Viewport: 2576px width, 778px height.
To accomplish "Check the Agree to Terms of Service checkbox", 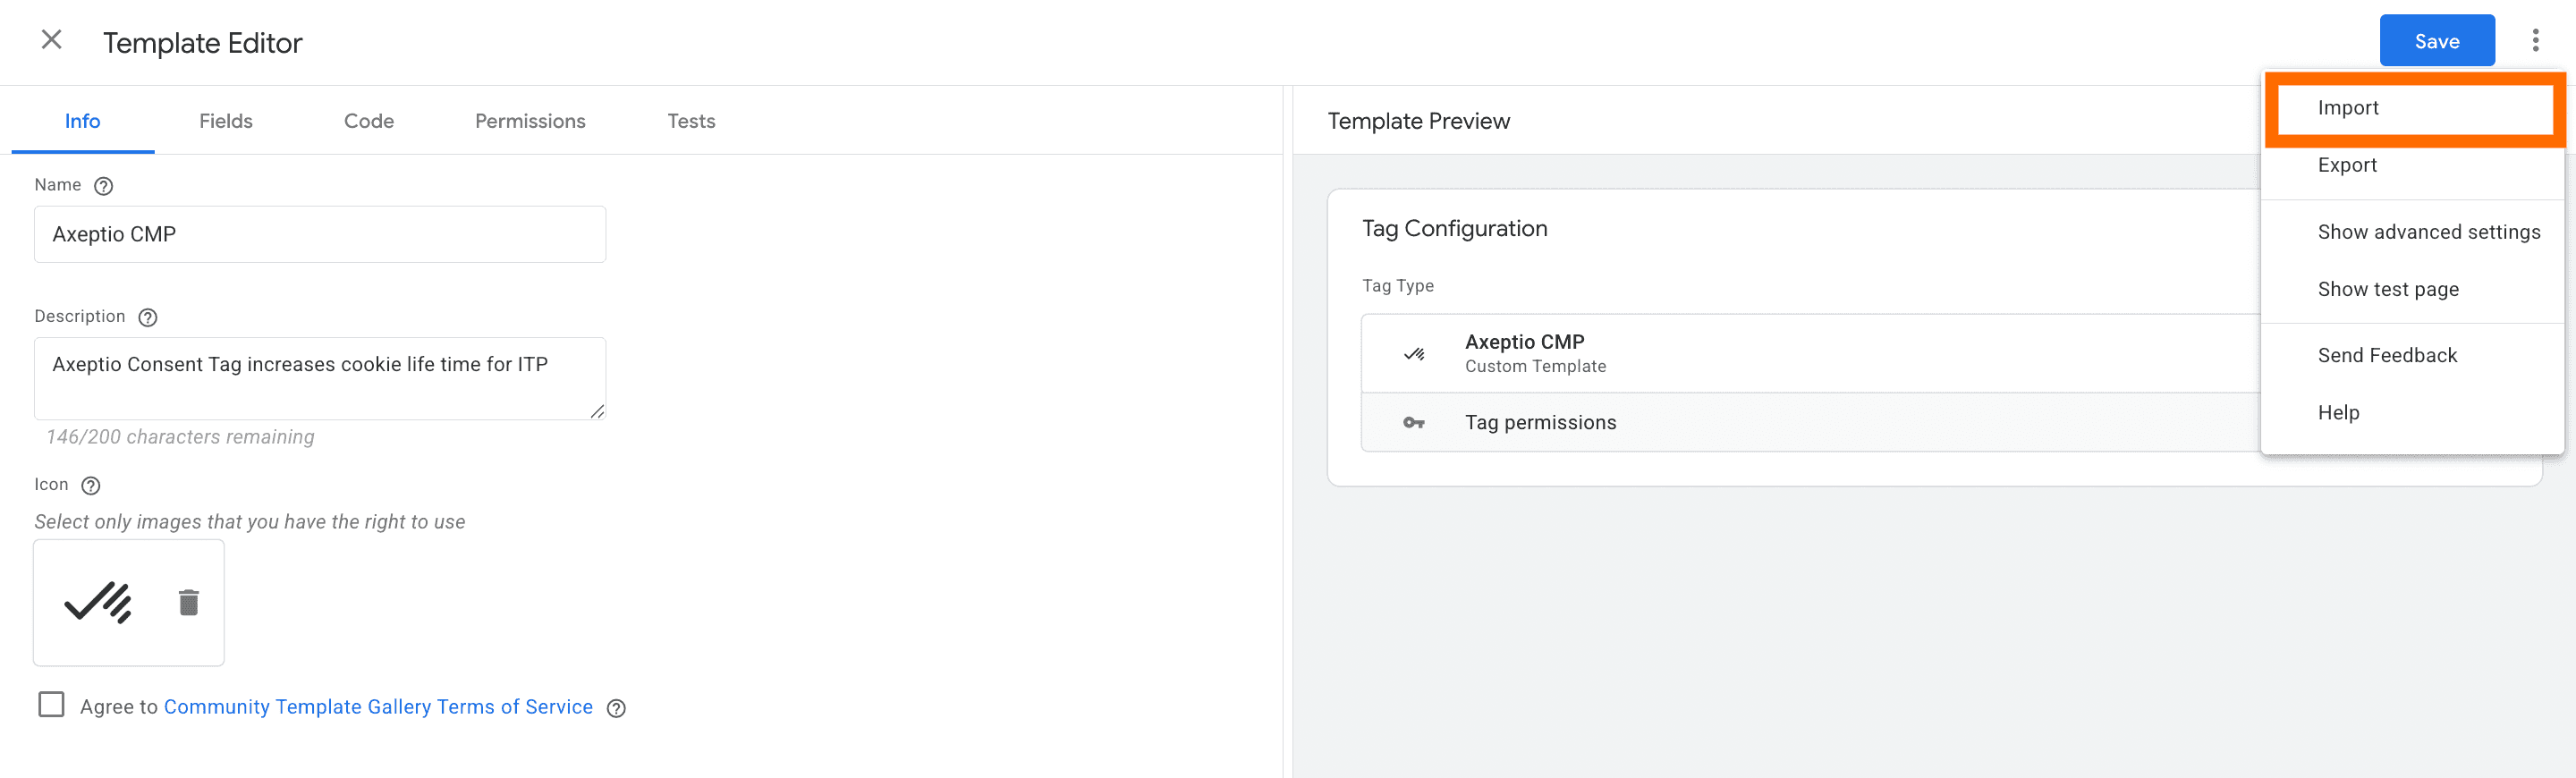I will coord(51,705).
